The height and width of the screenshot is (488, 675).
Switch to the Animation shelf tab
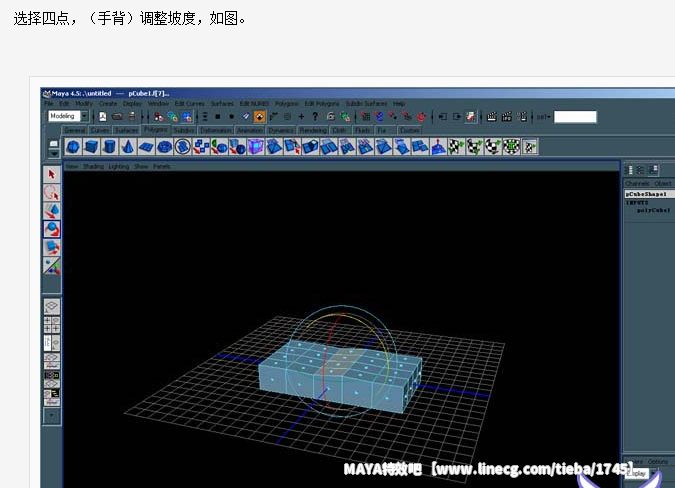tap(250, 130)
